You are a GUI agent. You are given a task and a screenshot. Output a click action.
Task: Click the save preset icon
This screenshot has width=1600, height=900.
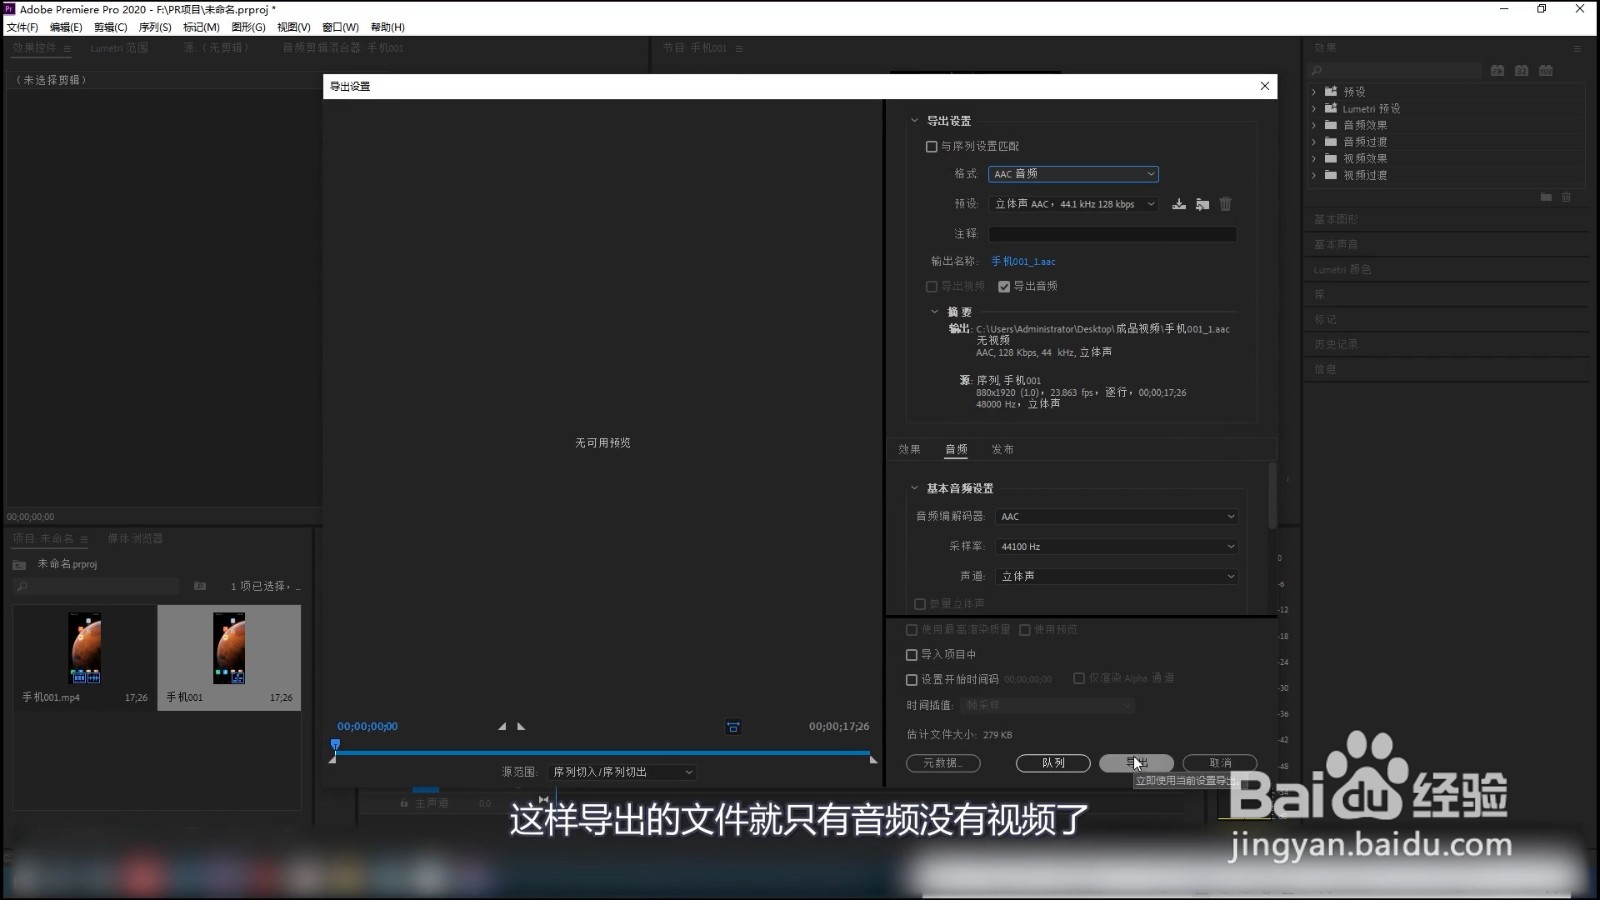click(1179, 204)
